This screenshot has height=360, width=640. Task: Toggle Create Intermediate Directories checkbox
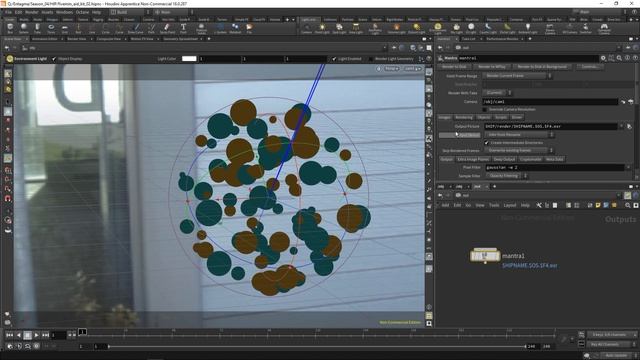pos(486,143)
